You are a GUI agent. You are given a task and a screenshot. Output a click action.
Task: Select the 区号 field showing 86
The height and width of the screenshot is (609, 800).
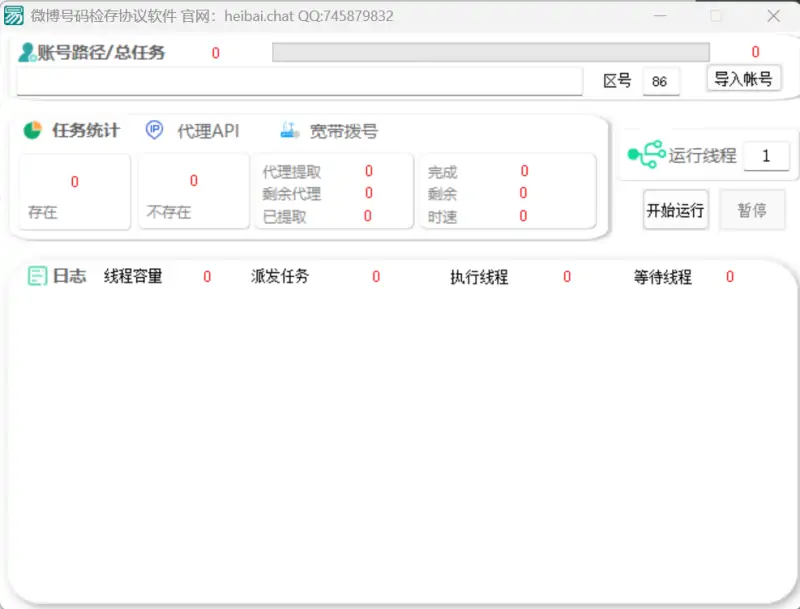pos(660,80)
